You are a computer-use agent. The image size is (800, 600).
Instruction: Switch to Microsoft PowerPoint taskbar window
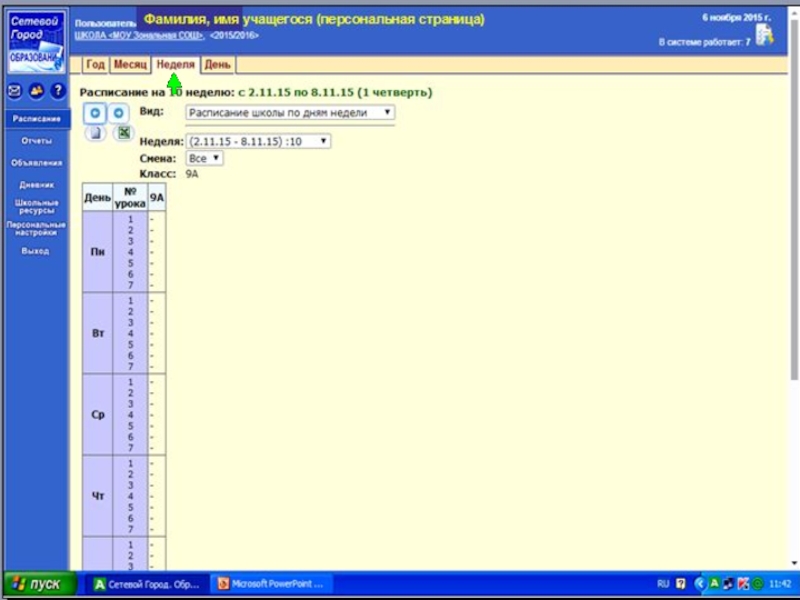(x=271, y=584)
